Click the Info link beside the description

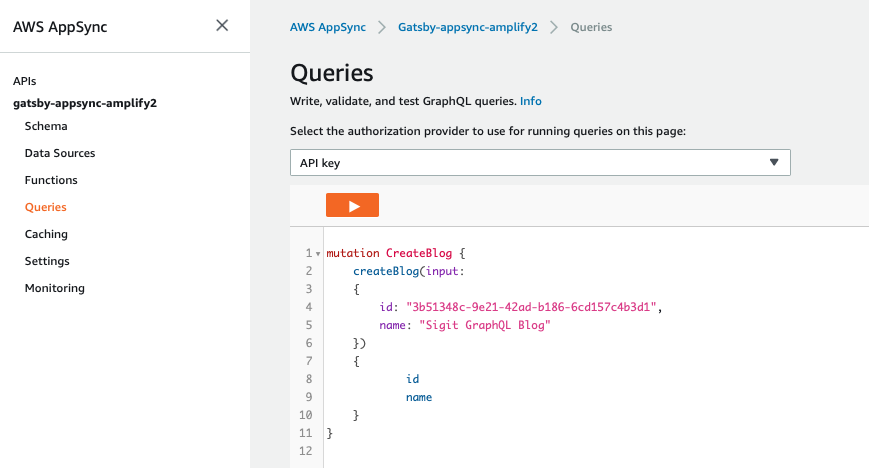[x=530, y=101]
